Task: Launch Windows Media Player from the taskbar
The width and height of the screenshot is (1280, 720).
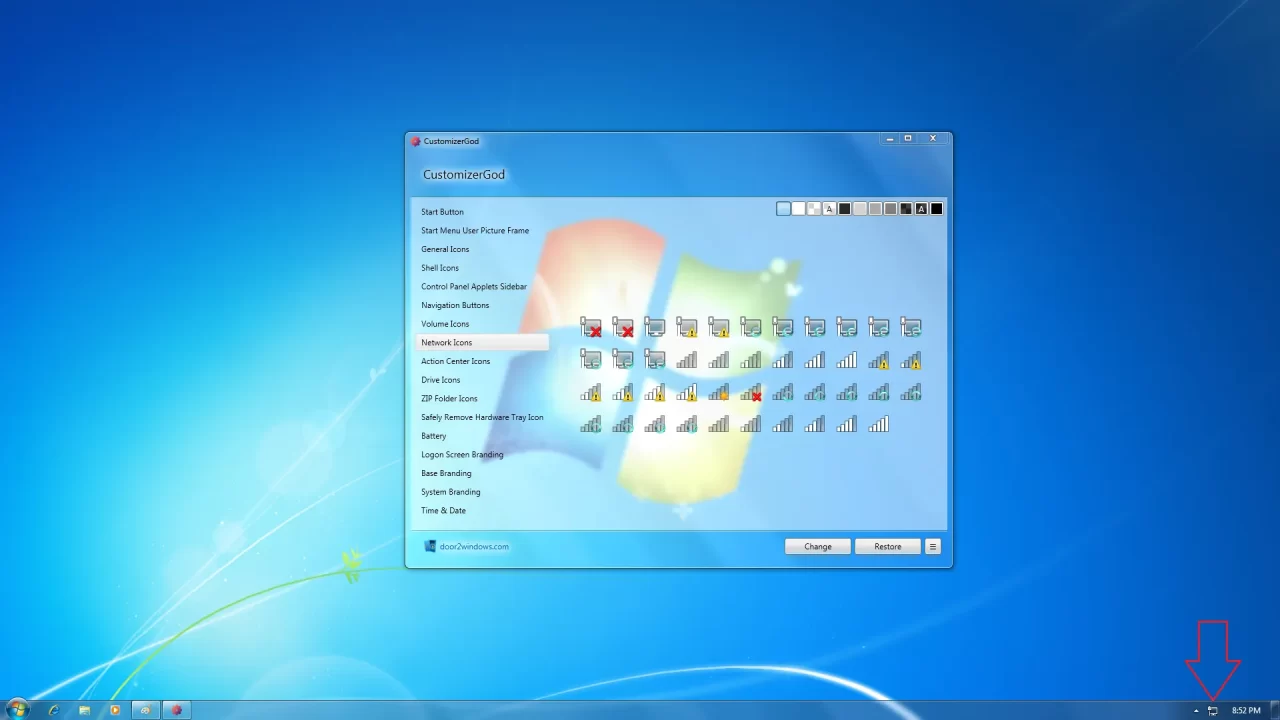Action: 115,709
